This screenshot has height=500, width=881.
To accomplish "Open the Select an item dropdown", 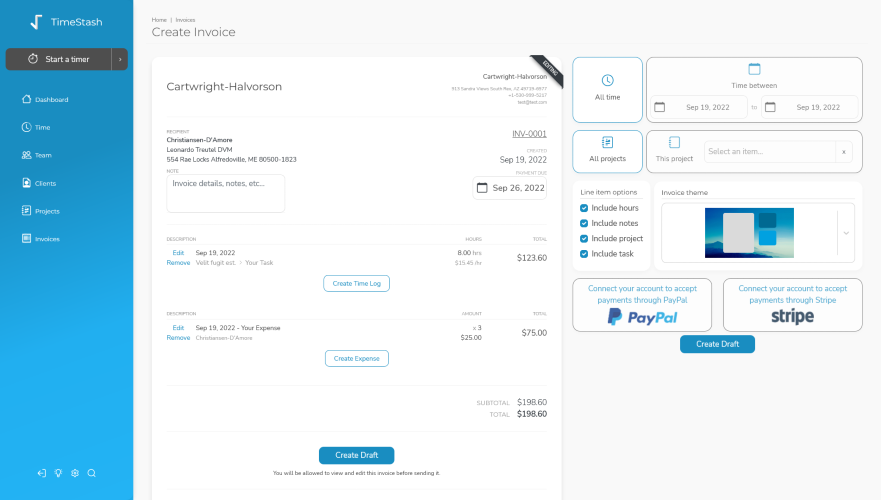I will tap(770, 152).
